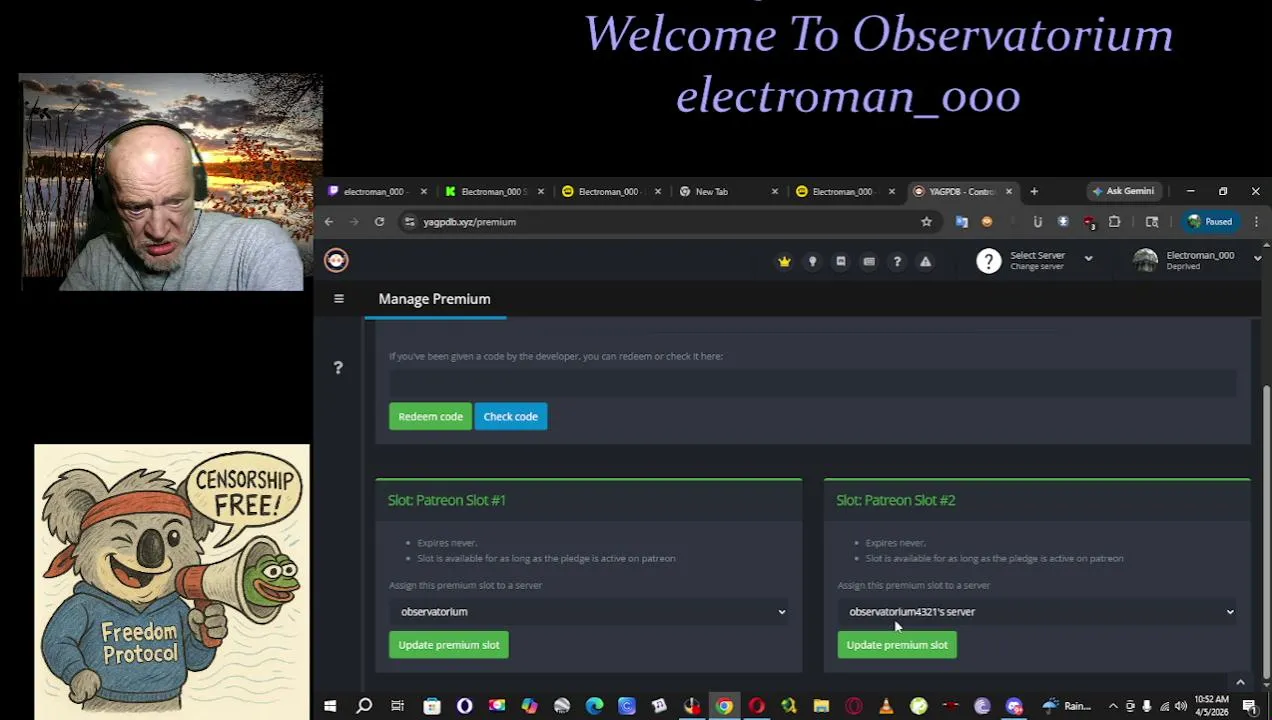Image resolution: width=1272 pixels, height=720 pixels.
Task: Open the VLC cone icon on taskbar
Action: 886,706
